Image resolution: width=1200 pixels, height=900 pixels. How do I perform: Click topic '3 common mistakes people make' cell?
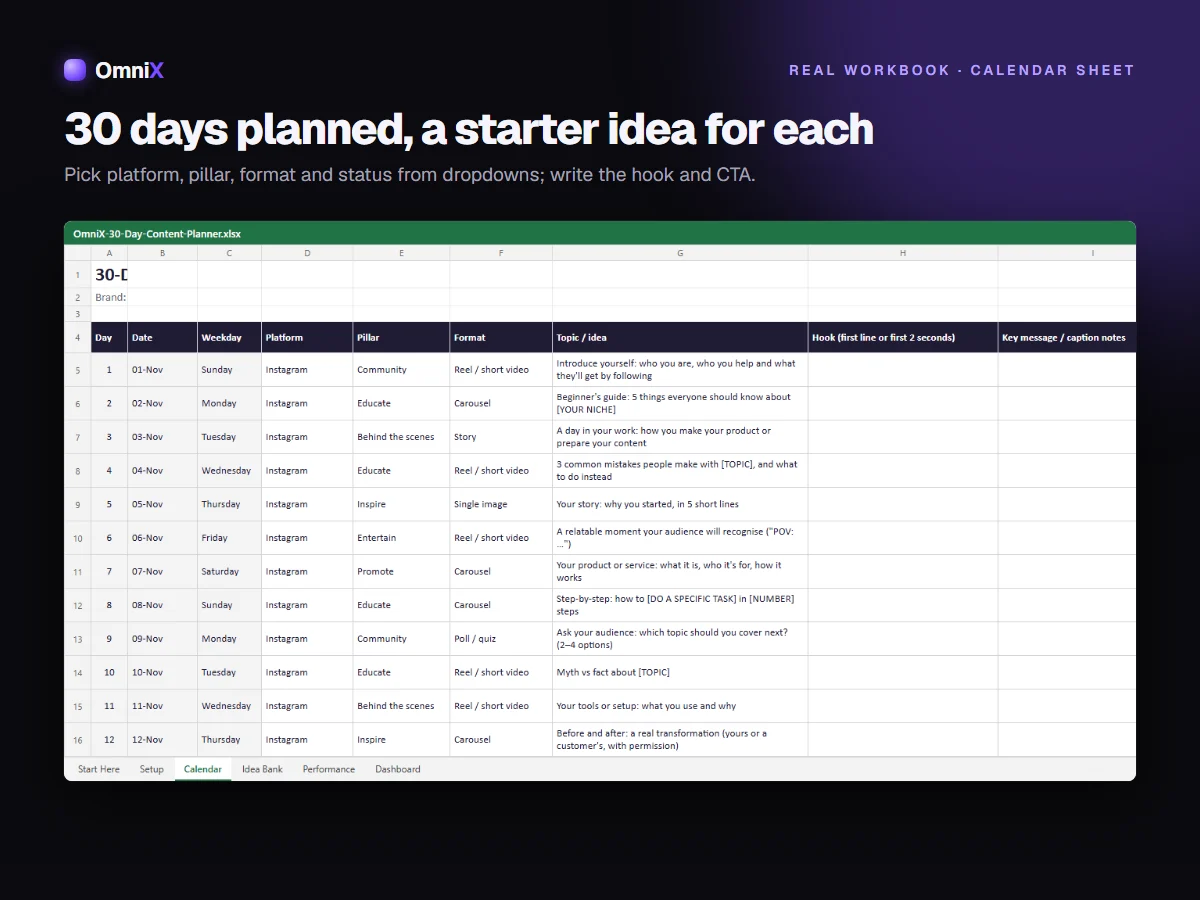coord(680,471)
